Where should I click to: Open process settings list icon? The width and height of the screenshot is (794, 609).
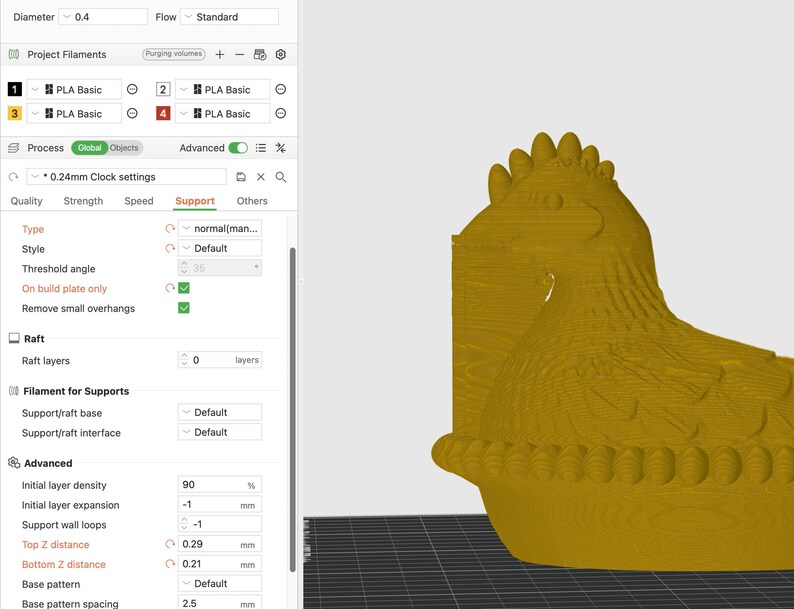261,148
